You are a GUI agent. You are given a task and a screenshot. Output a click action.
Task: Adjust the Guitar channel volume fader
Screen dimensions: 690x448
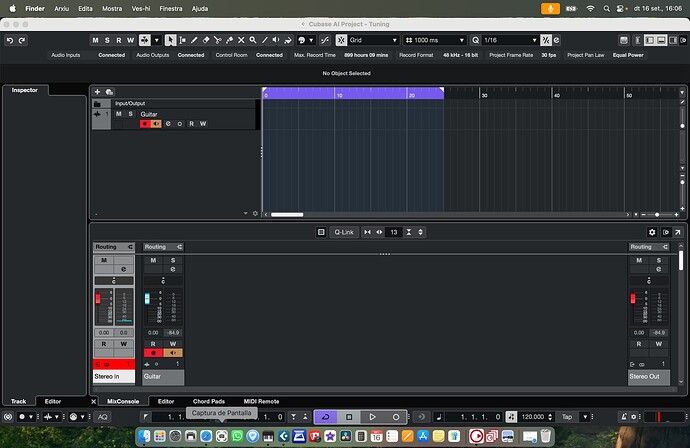point(147,298)
